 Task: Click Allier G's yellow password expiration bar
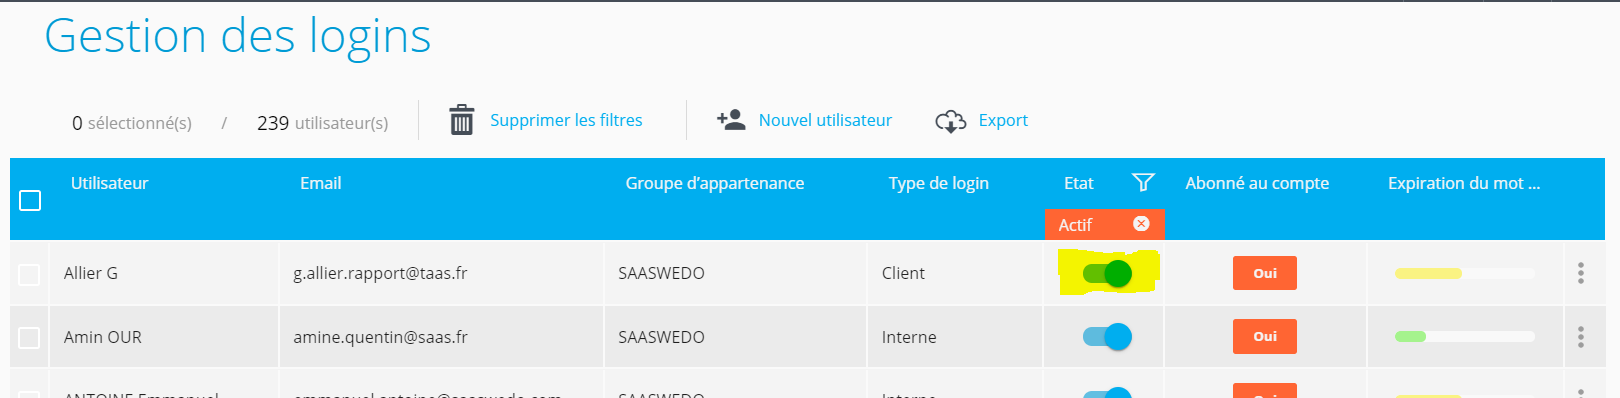[1464, 273]
